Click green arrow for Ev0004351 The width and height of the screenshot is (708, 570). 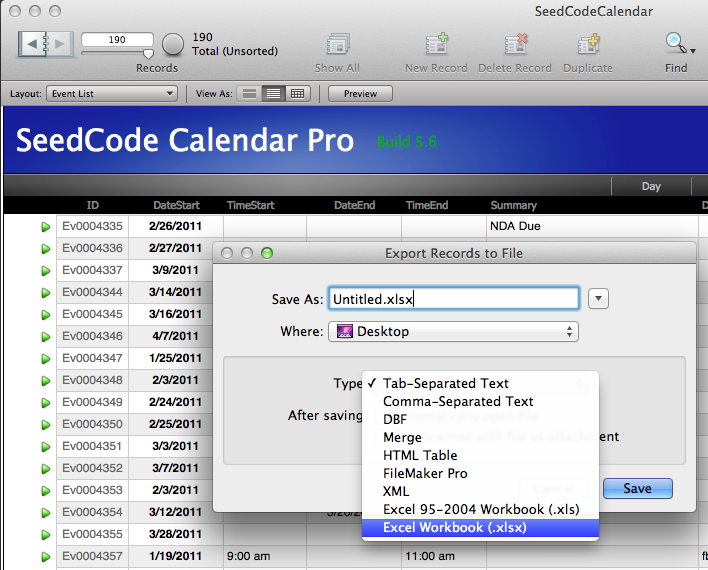tap(46, 447)
